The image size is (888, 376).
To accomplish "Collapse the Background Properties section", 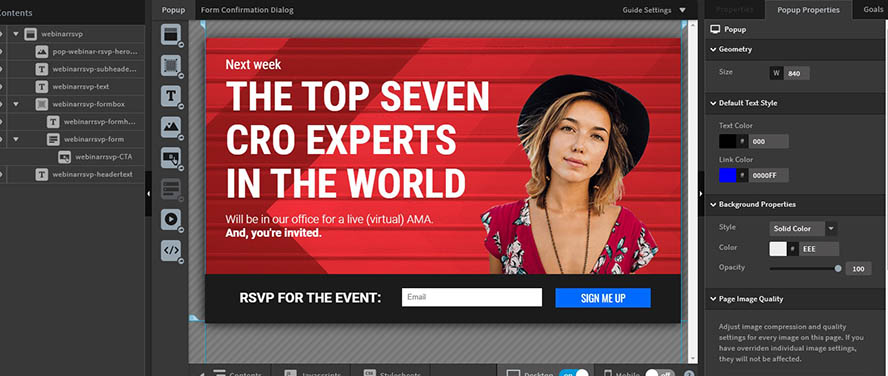I will point(713,204).
